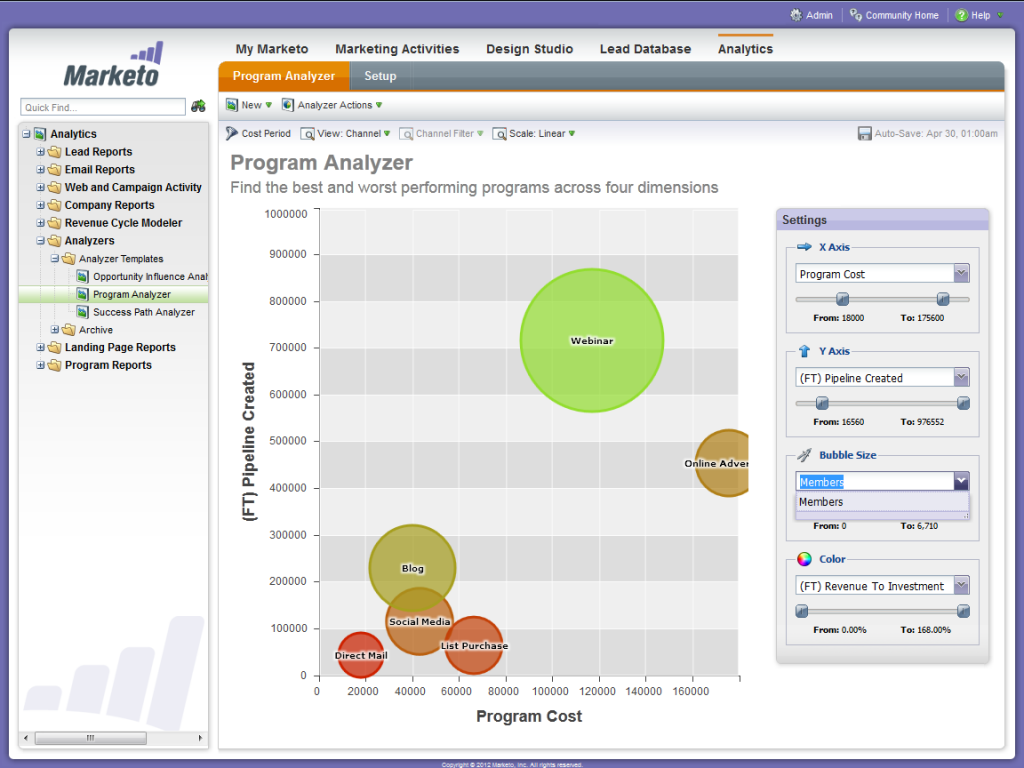Image resolution: width=1024 pixels, height=768 pixels.
Task: Open the Help link text
Action: point(980,15)
